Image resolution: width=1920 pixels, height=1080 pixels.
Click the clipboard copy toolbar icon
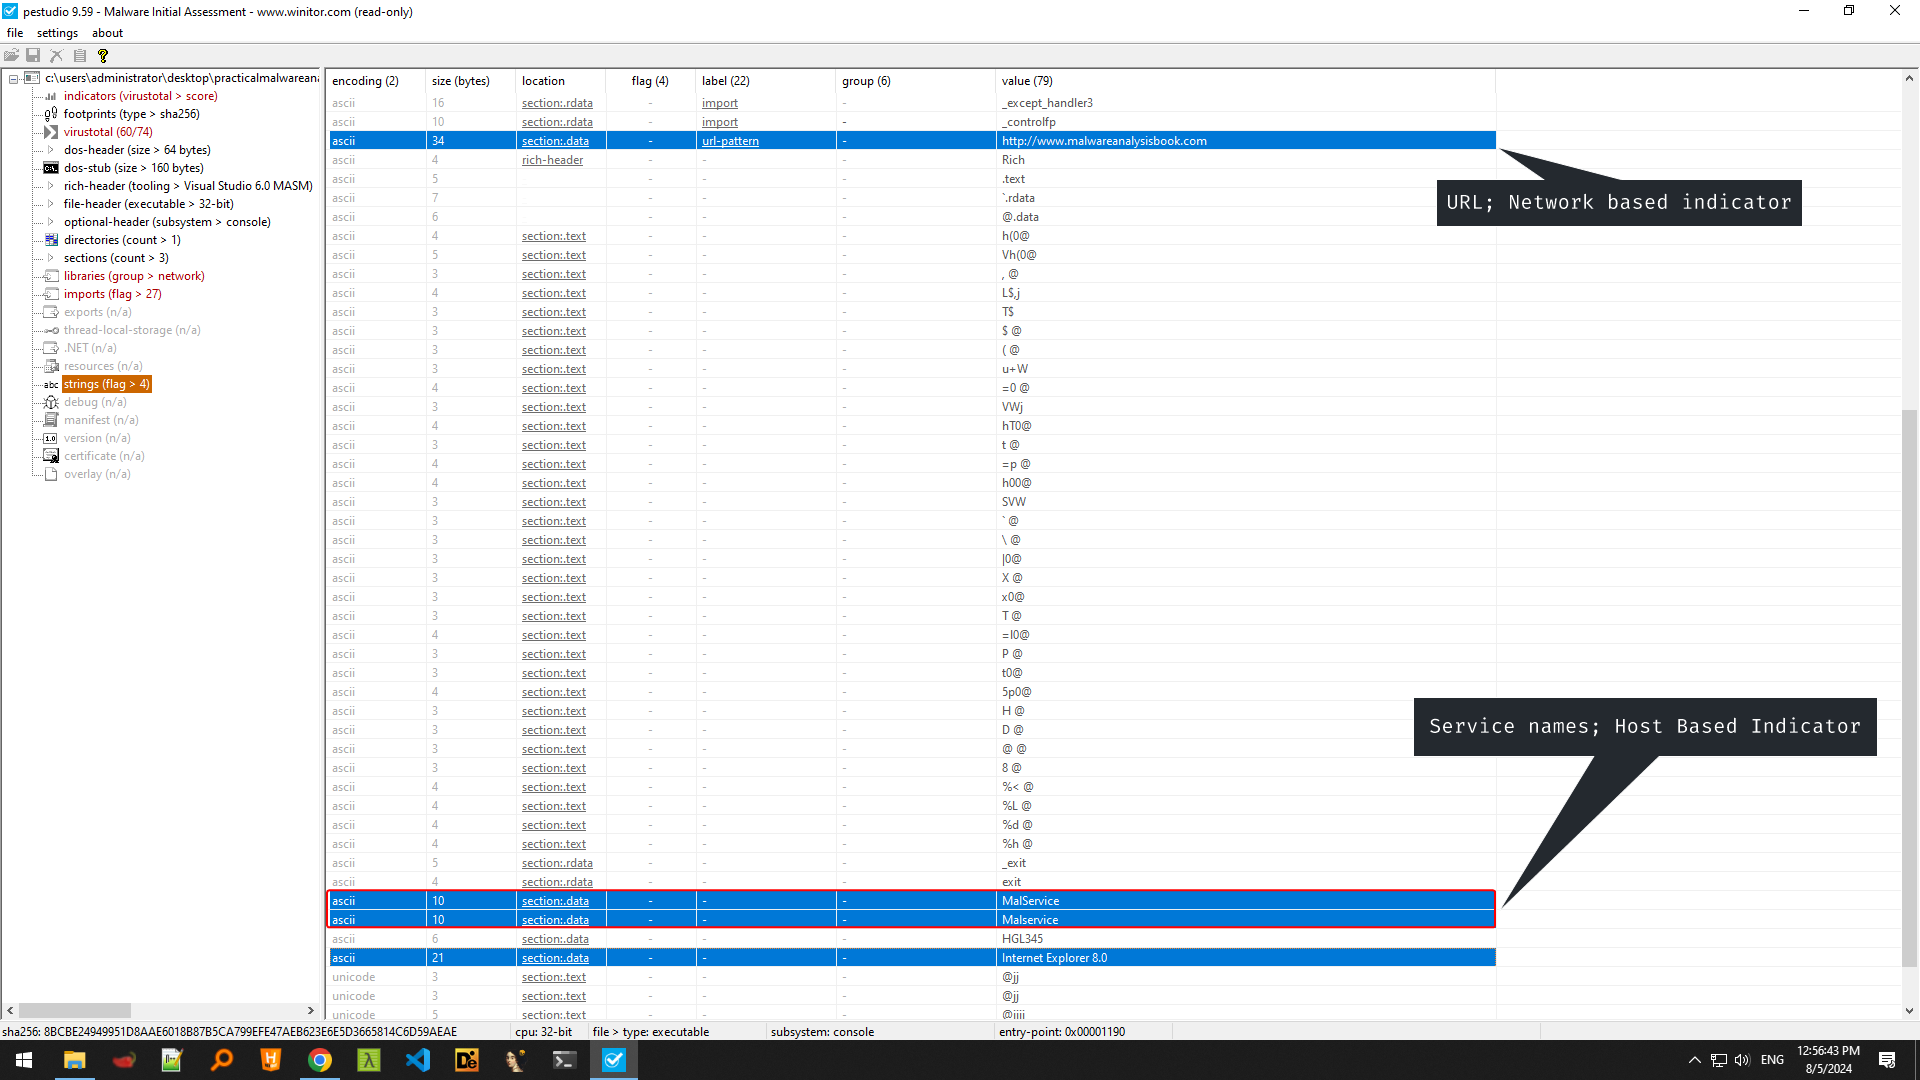(x=80, y=56)
